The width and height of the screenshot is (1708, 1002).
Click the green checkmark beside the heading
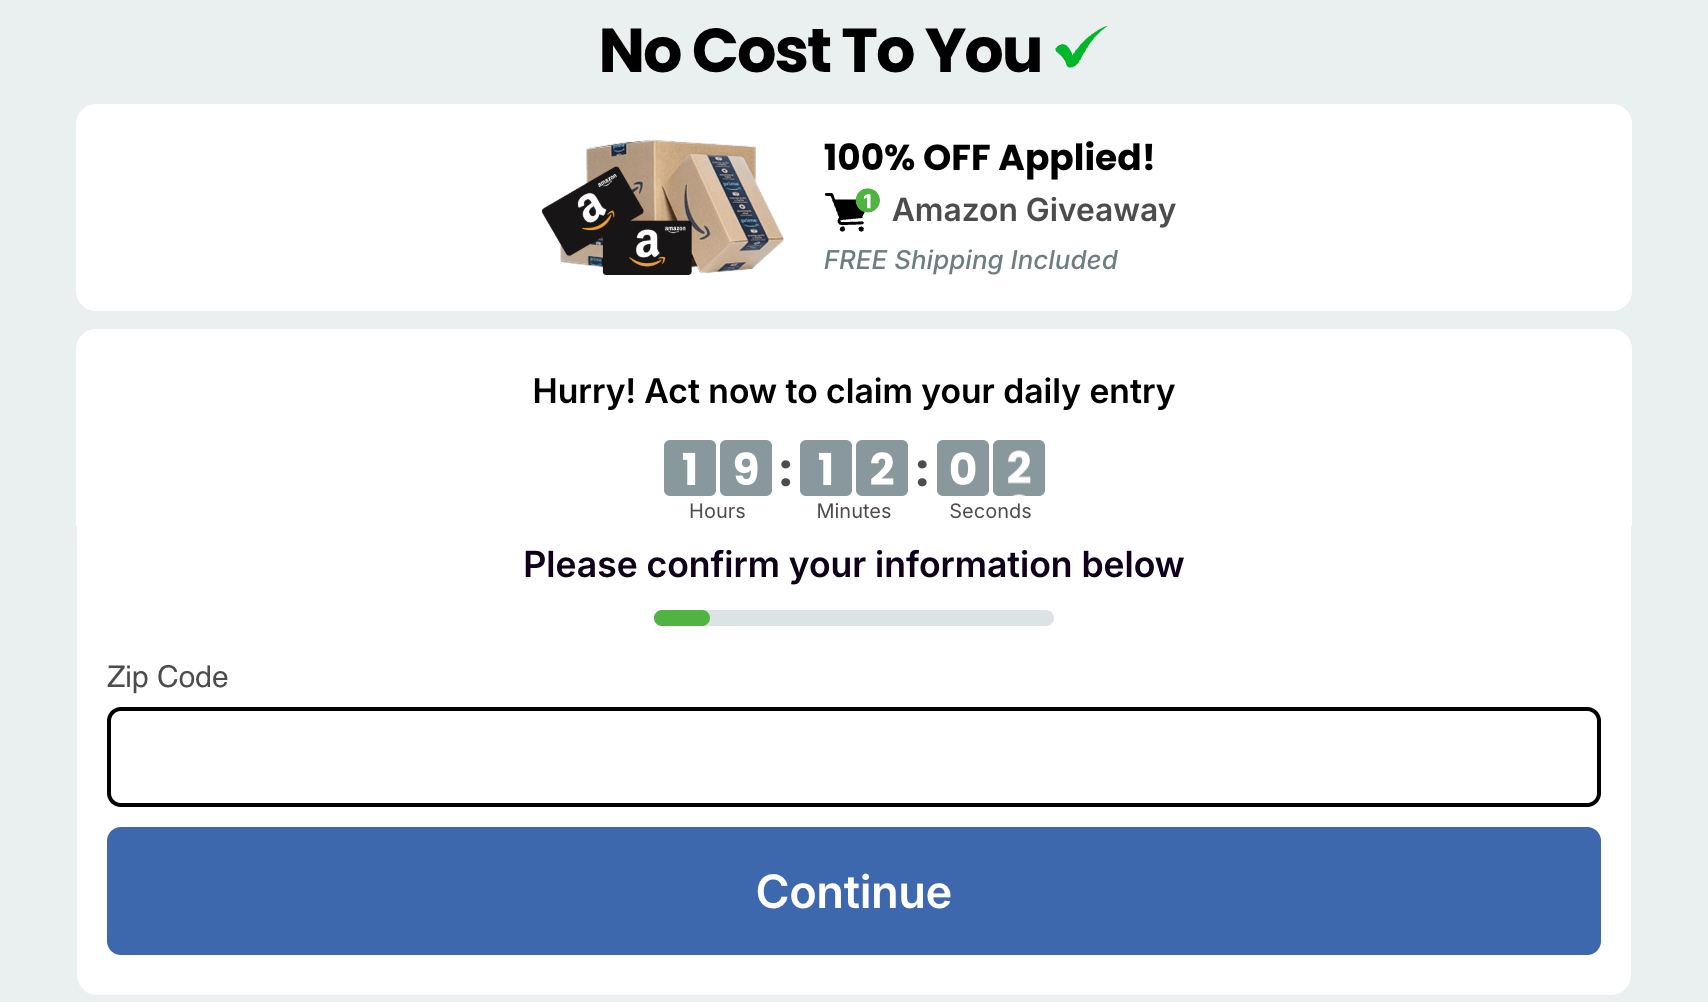coord(1081,48)
